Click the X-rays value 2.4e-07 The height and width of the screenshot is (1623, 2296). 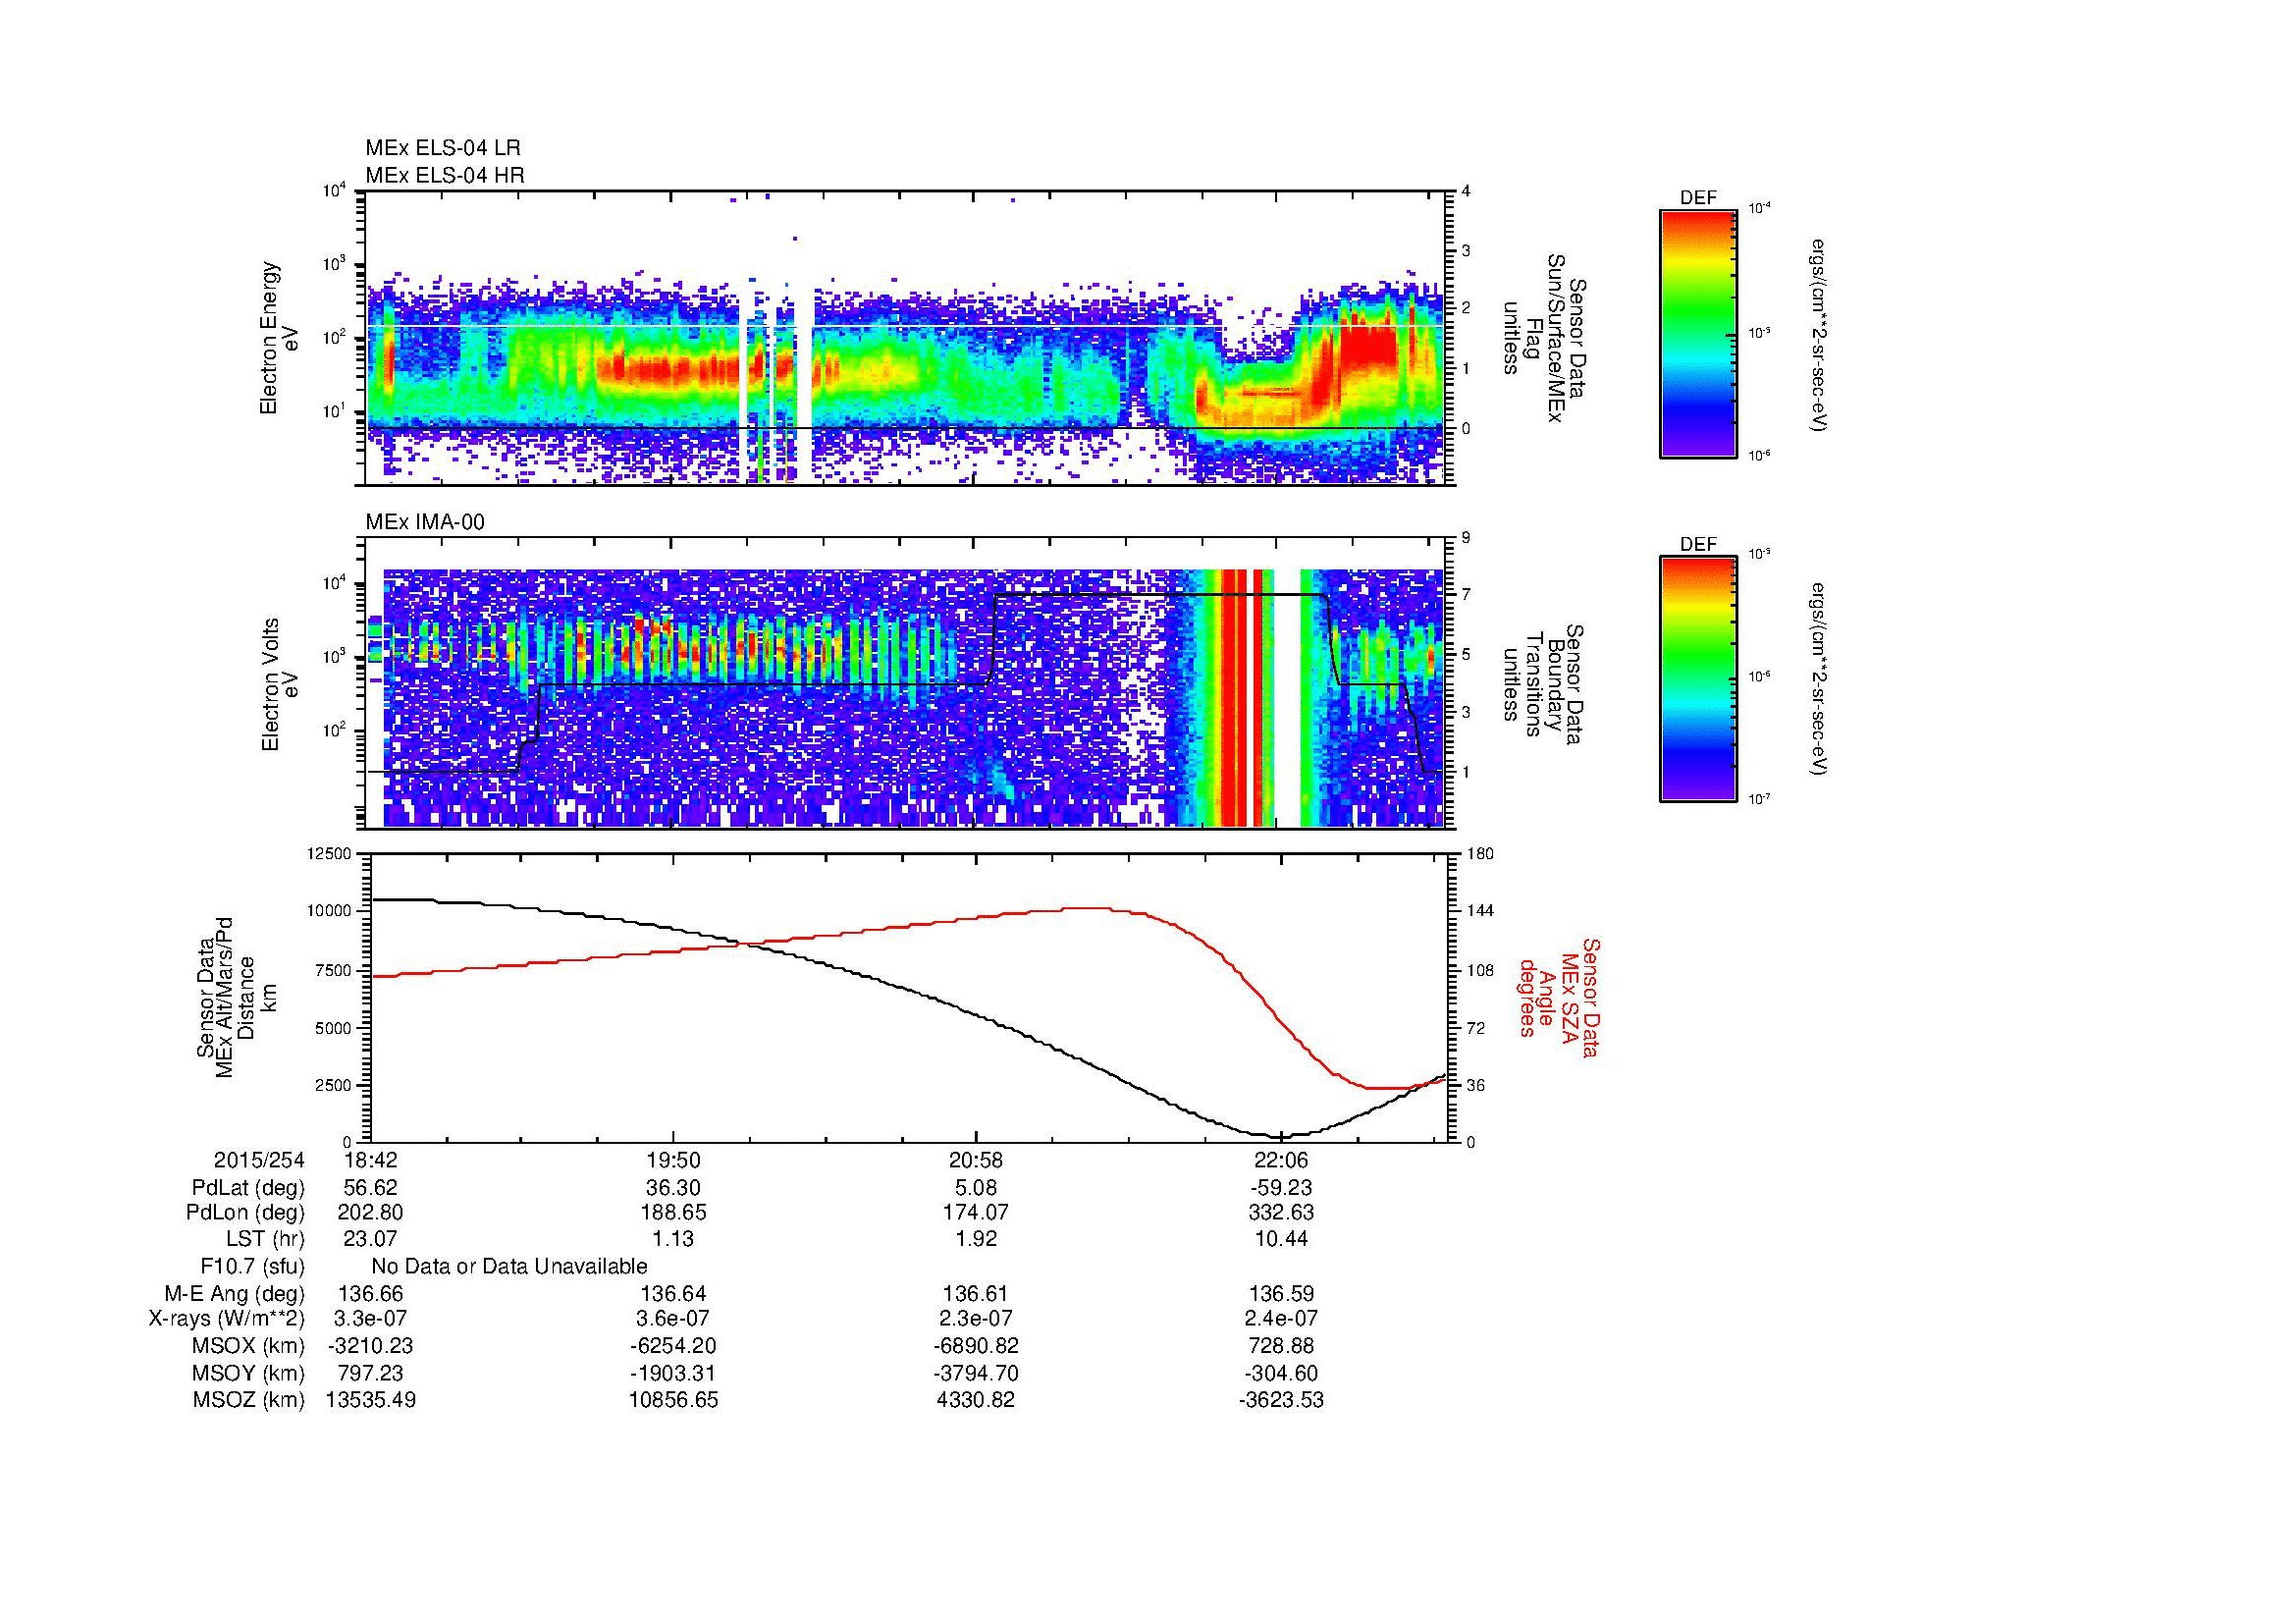[1281, 1319]
